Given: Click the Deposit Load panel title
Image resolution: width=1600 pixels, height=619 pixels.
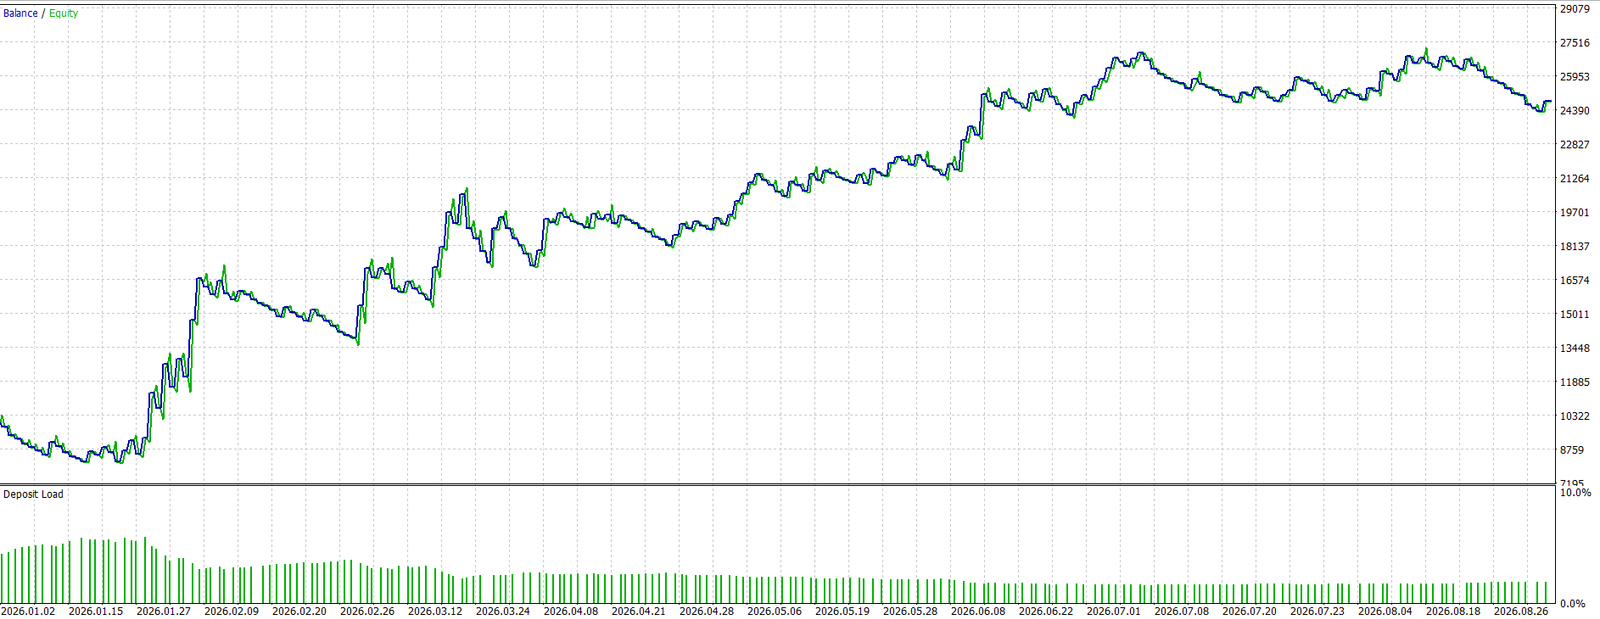Looking at the screenshot, I should (x=33, y=494).
